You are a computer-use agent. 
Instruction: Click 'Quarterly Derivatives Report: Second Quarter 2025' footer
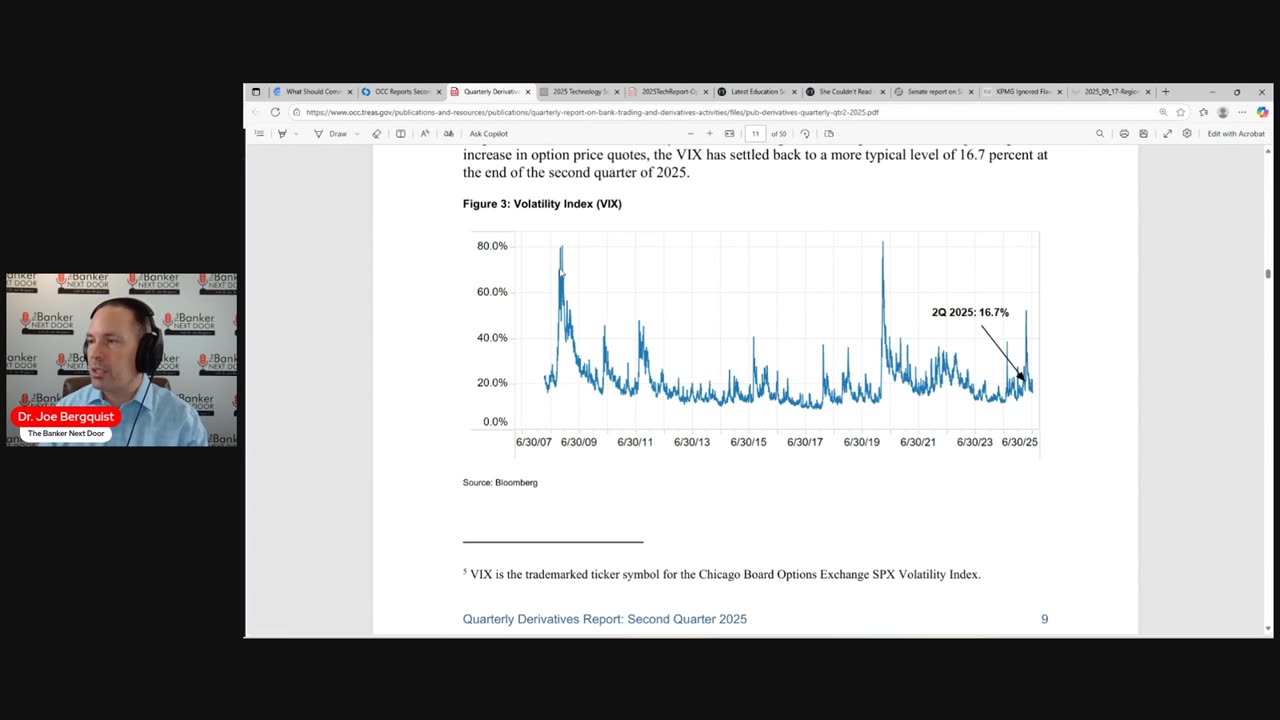(x=605, y=619)
